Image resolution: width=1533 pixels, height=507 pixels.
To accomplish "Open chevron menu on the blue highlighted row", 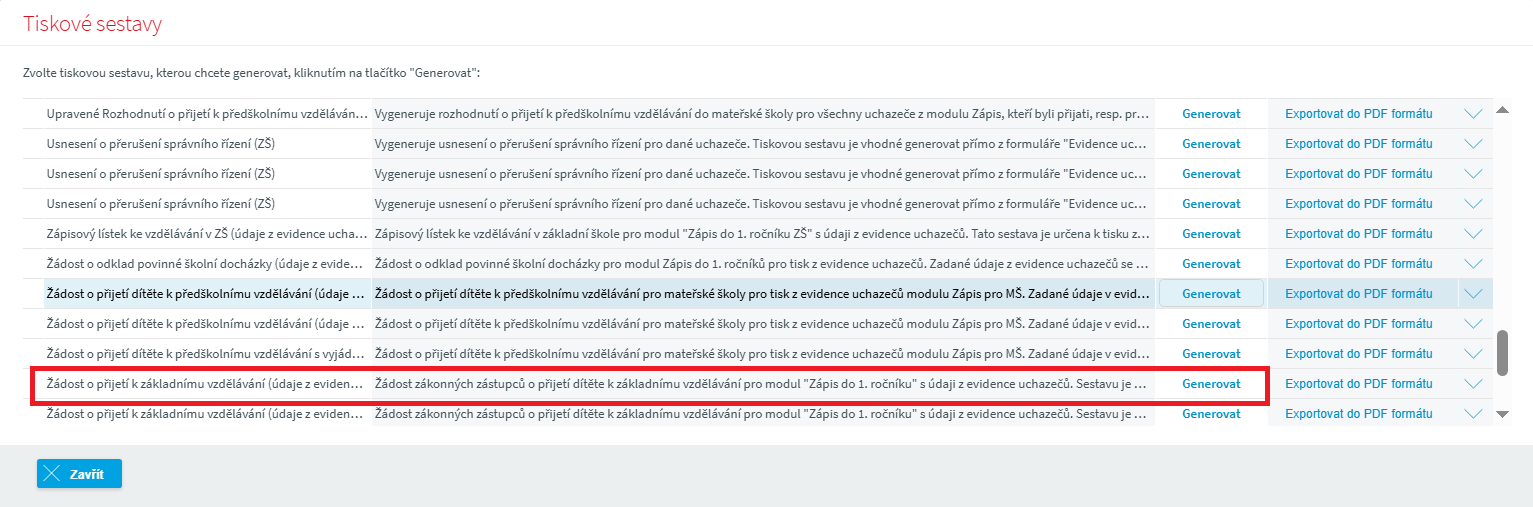I will click(x=1473, y=294).
